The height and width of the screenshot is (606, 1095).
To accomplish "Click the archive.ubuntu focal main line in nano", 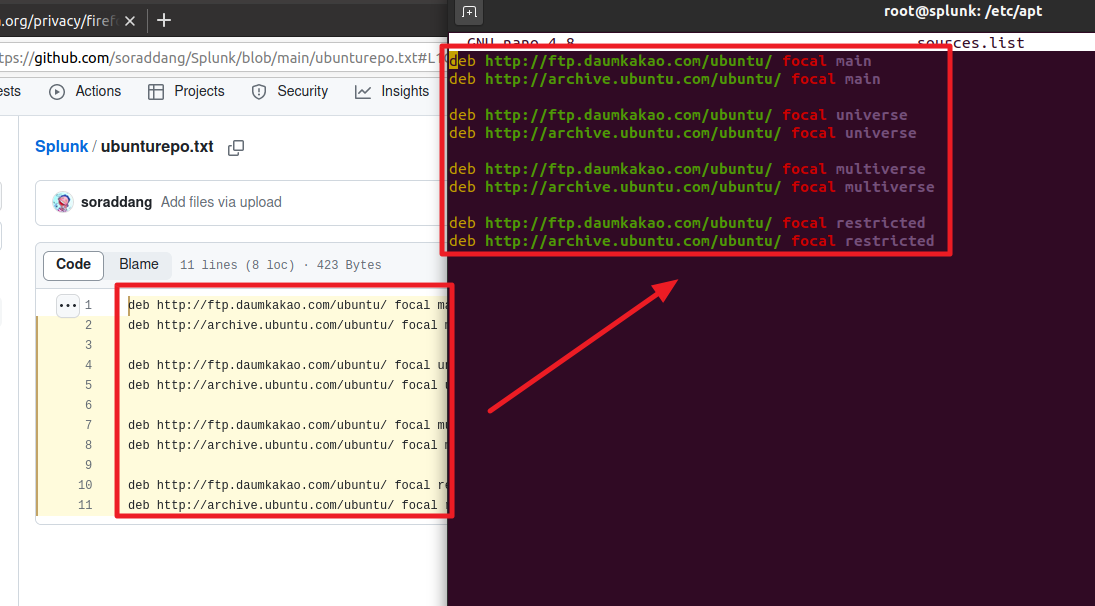I will pos(664,80).
